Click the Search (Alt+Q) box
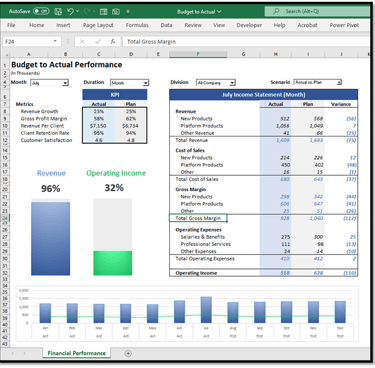This screenshot has width=375, height=368. [x=317, y=11]
